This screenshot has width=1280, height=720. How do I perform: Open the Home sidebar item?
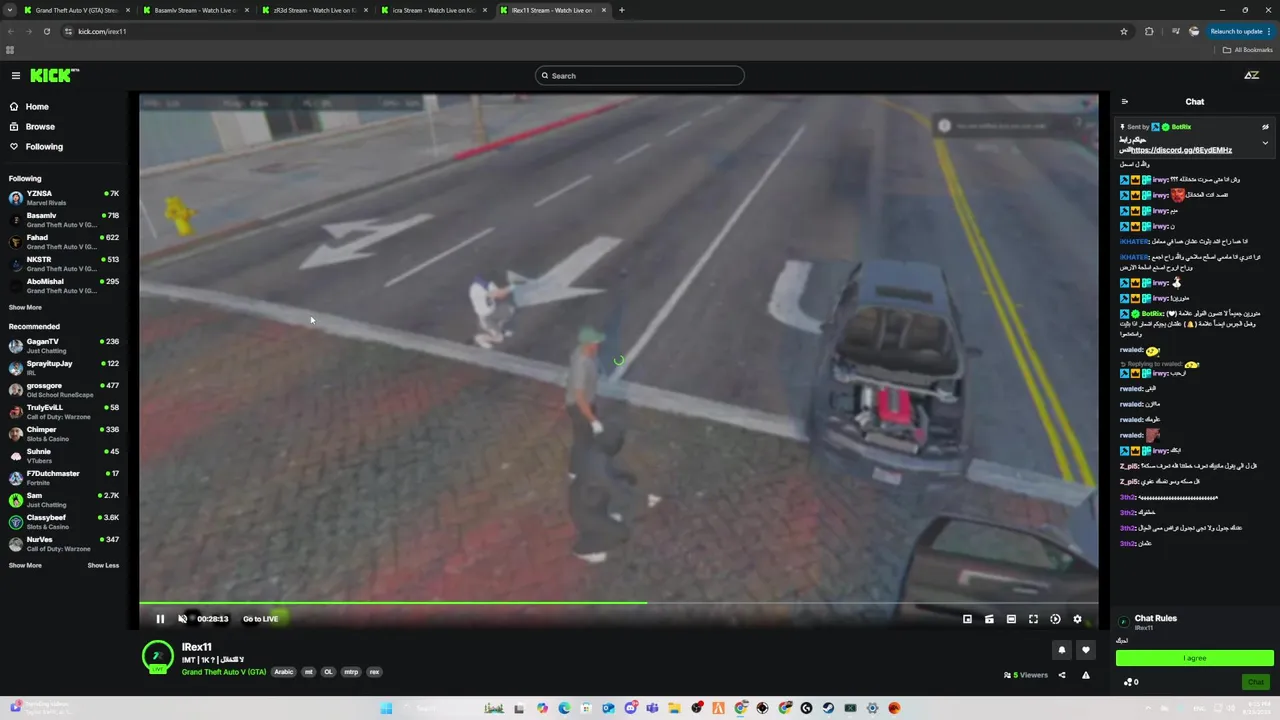click(37, 107)
